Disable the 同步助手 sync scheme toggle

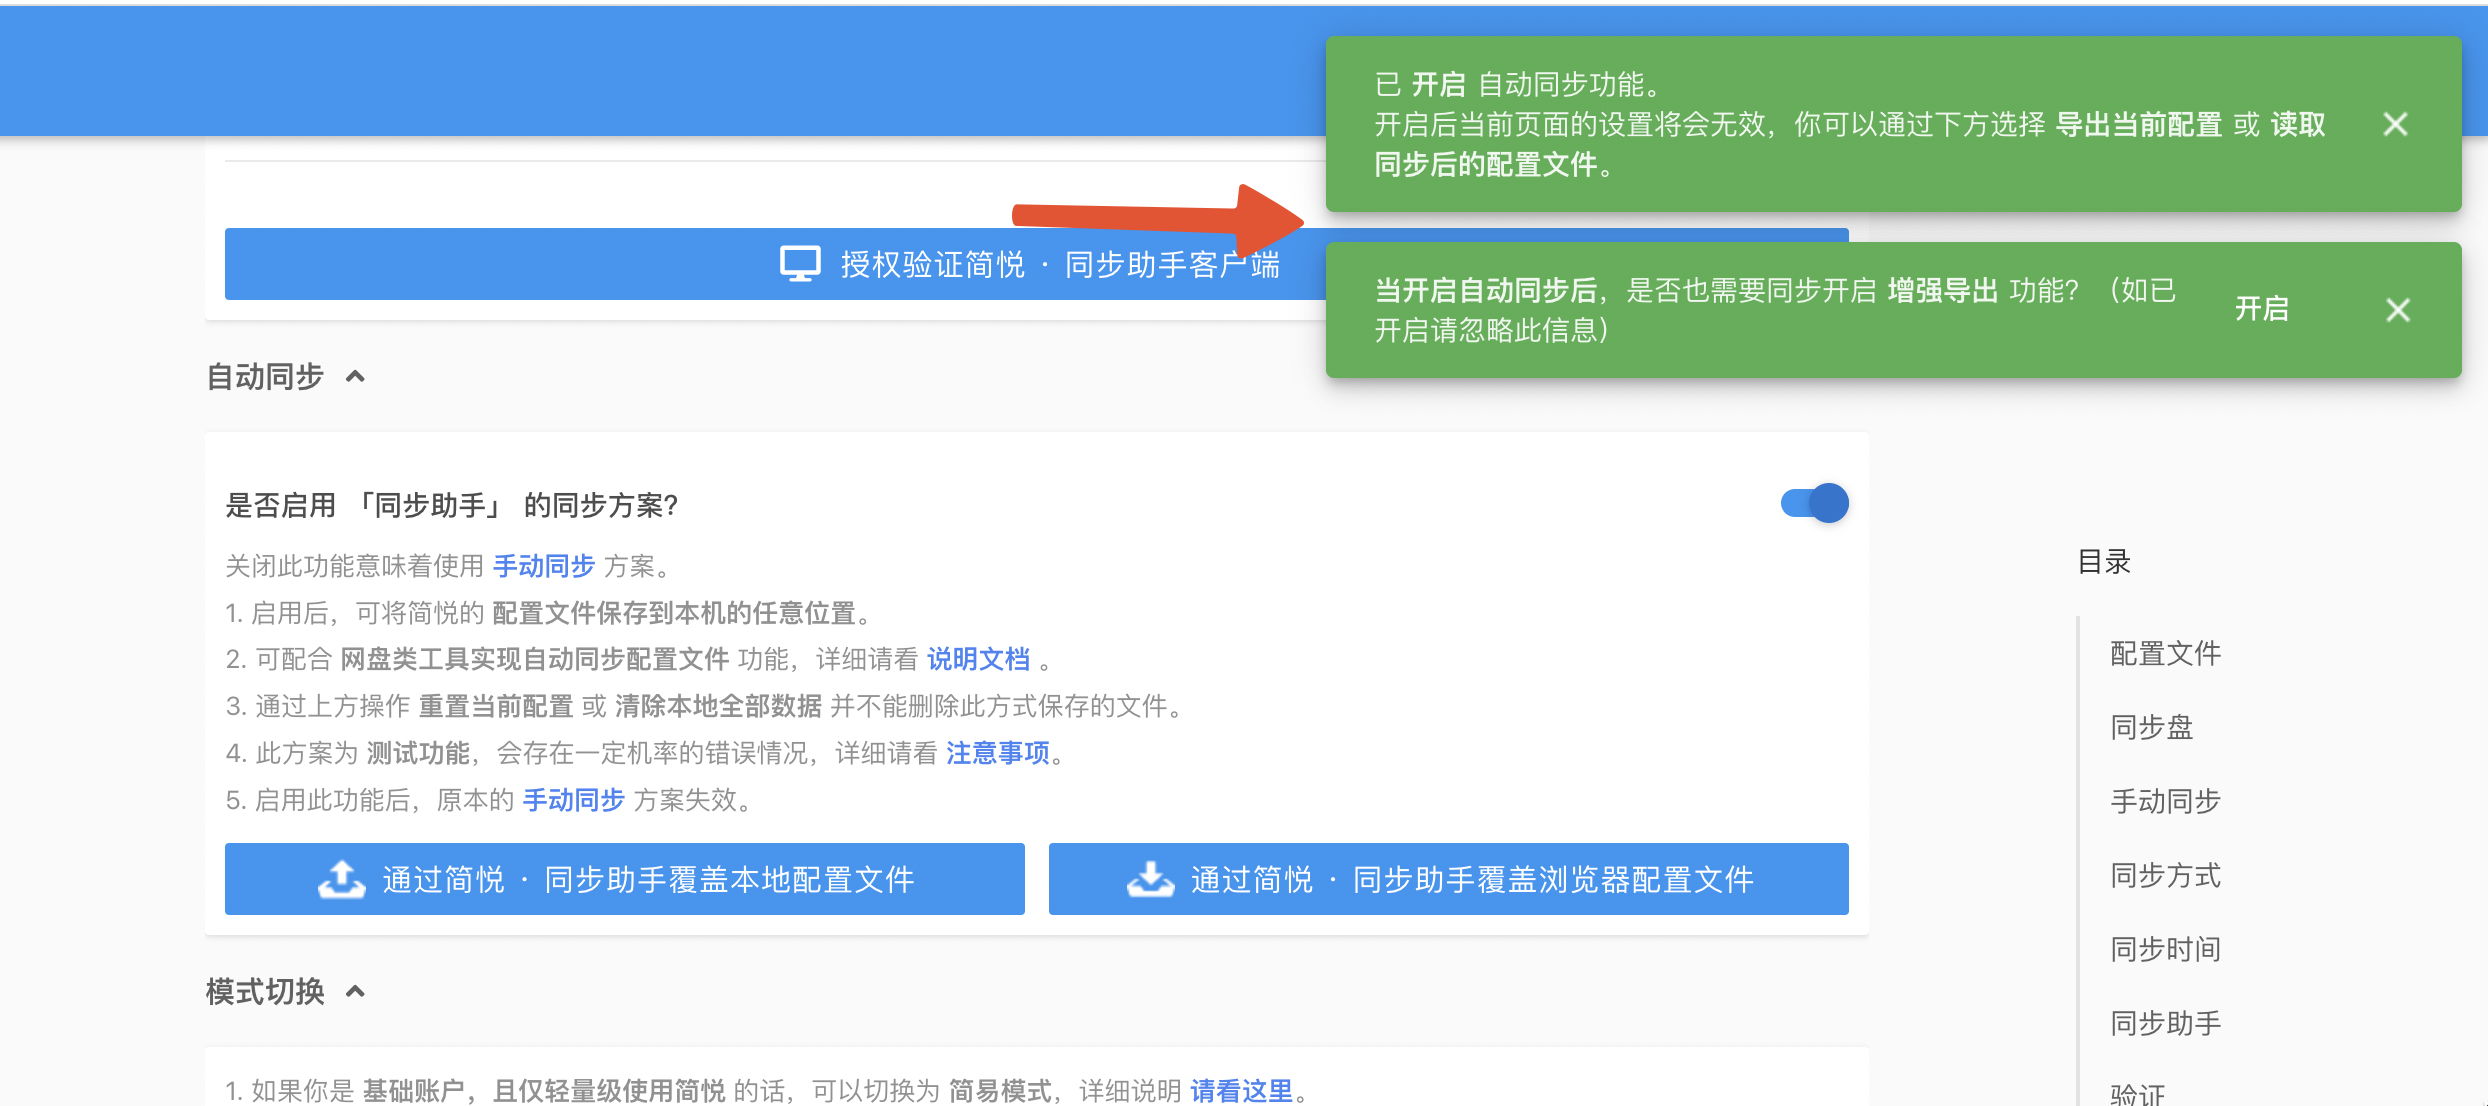(x=1814, y=504)
